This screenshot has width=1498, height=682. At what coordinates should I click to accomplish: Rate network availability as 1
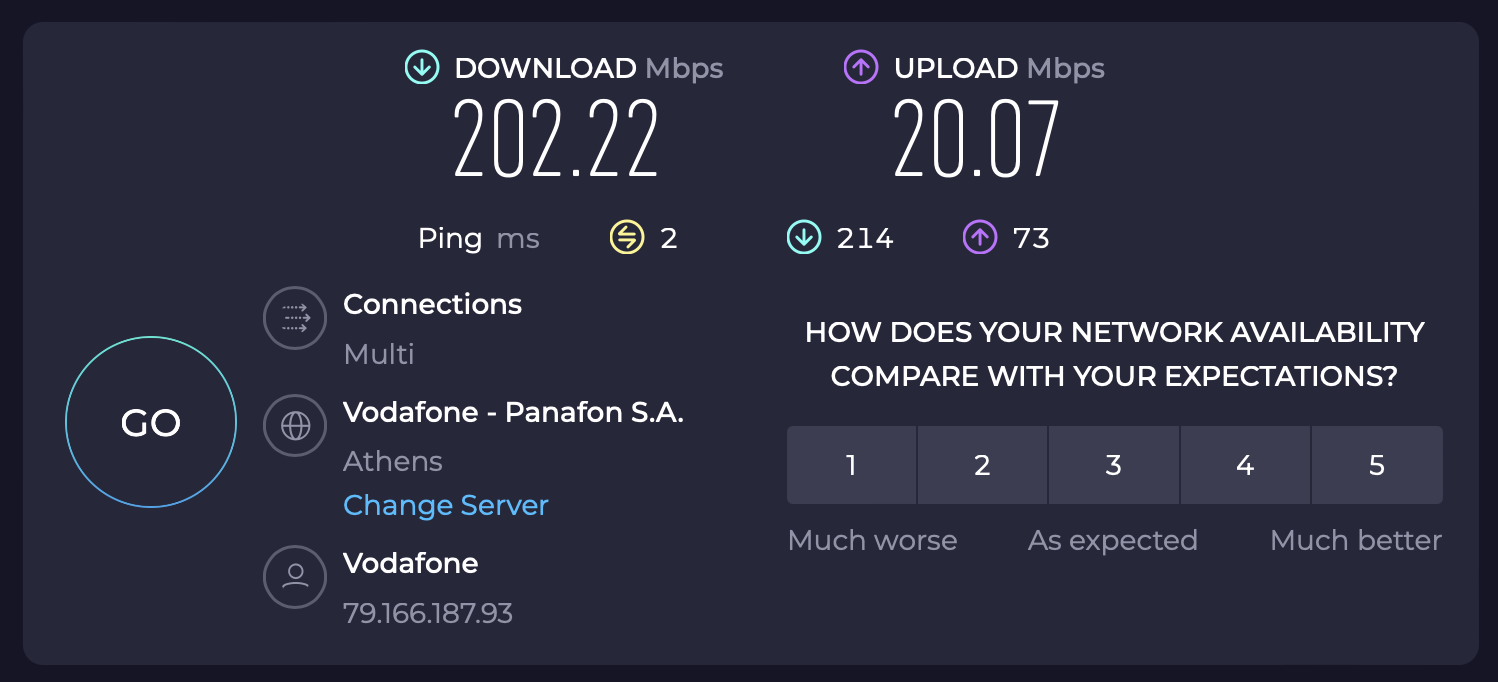point(851,465)
